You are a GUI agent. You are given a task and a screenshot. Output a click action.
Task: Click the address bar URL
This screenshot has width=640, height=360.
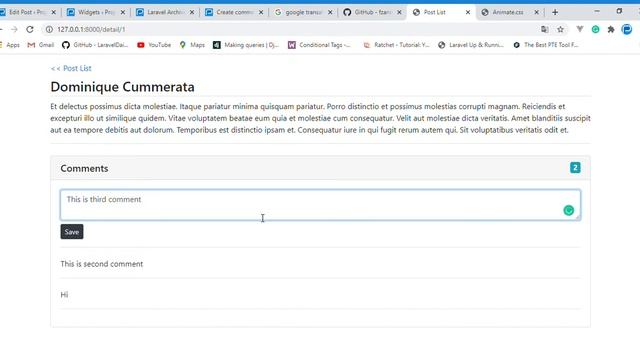pos(91,29)
